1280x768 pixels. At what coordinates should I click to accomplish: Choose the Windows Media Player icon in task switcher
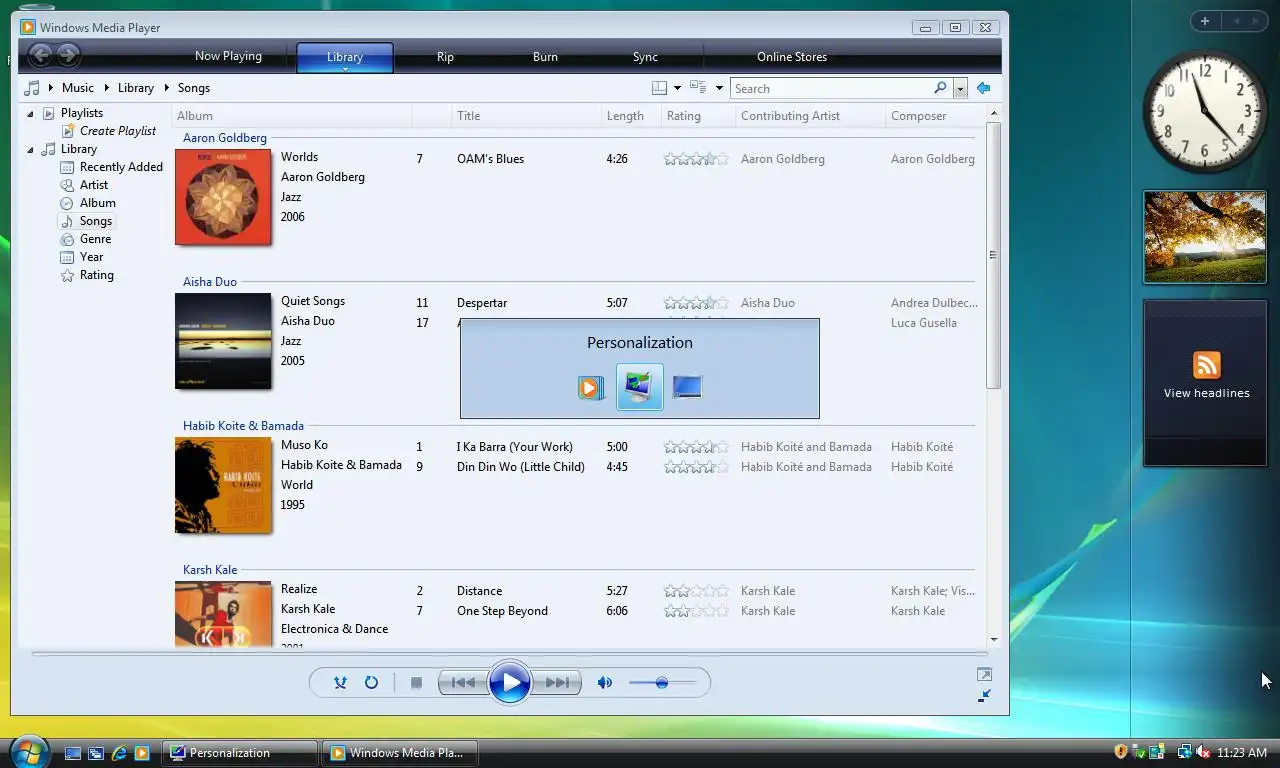pyautogui.click(x=591, y=387)
